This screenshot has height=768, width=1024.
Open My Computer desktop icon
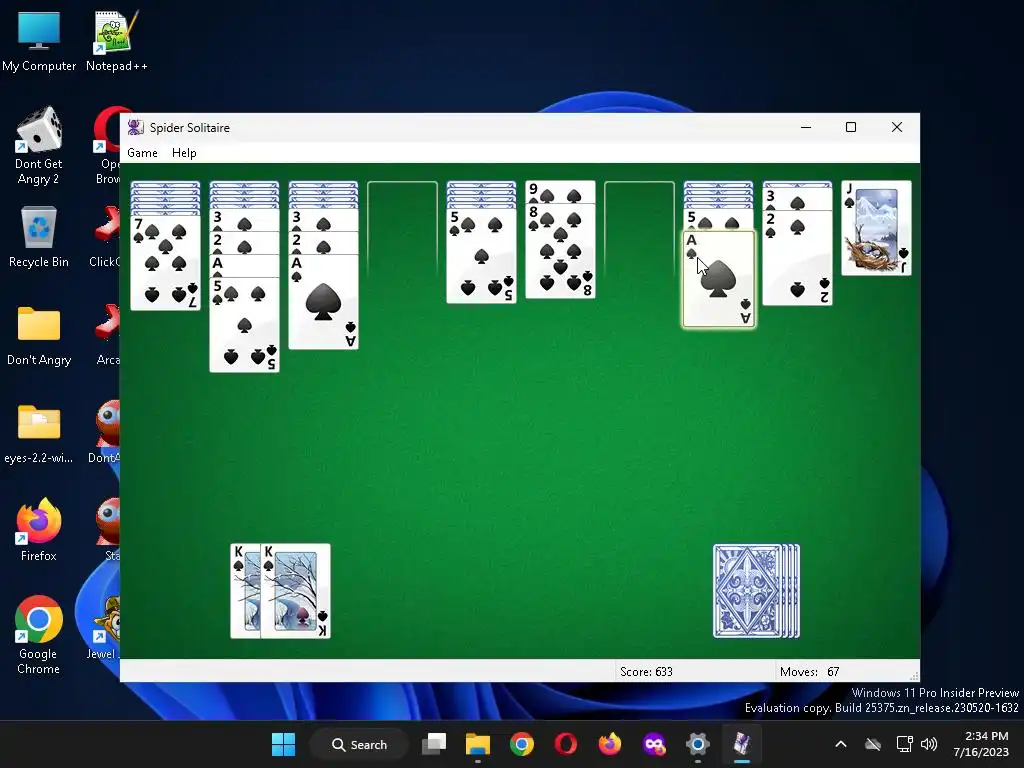(39, 40)
